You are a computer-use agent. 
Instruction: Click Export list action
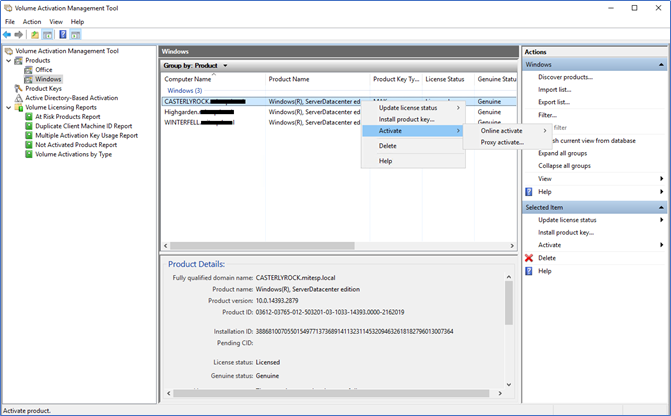click(x=554, y=102)
